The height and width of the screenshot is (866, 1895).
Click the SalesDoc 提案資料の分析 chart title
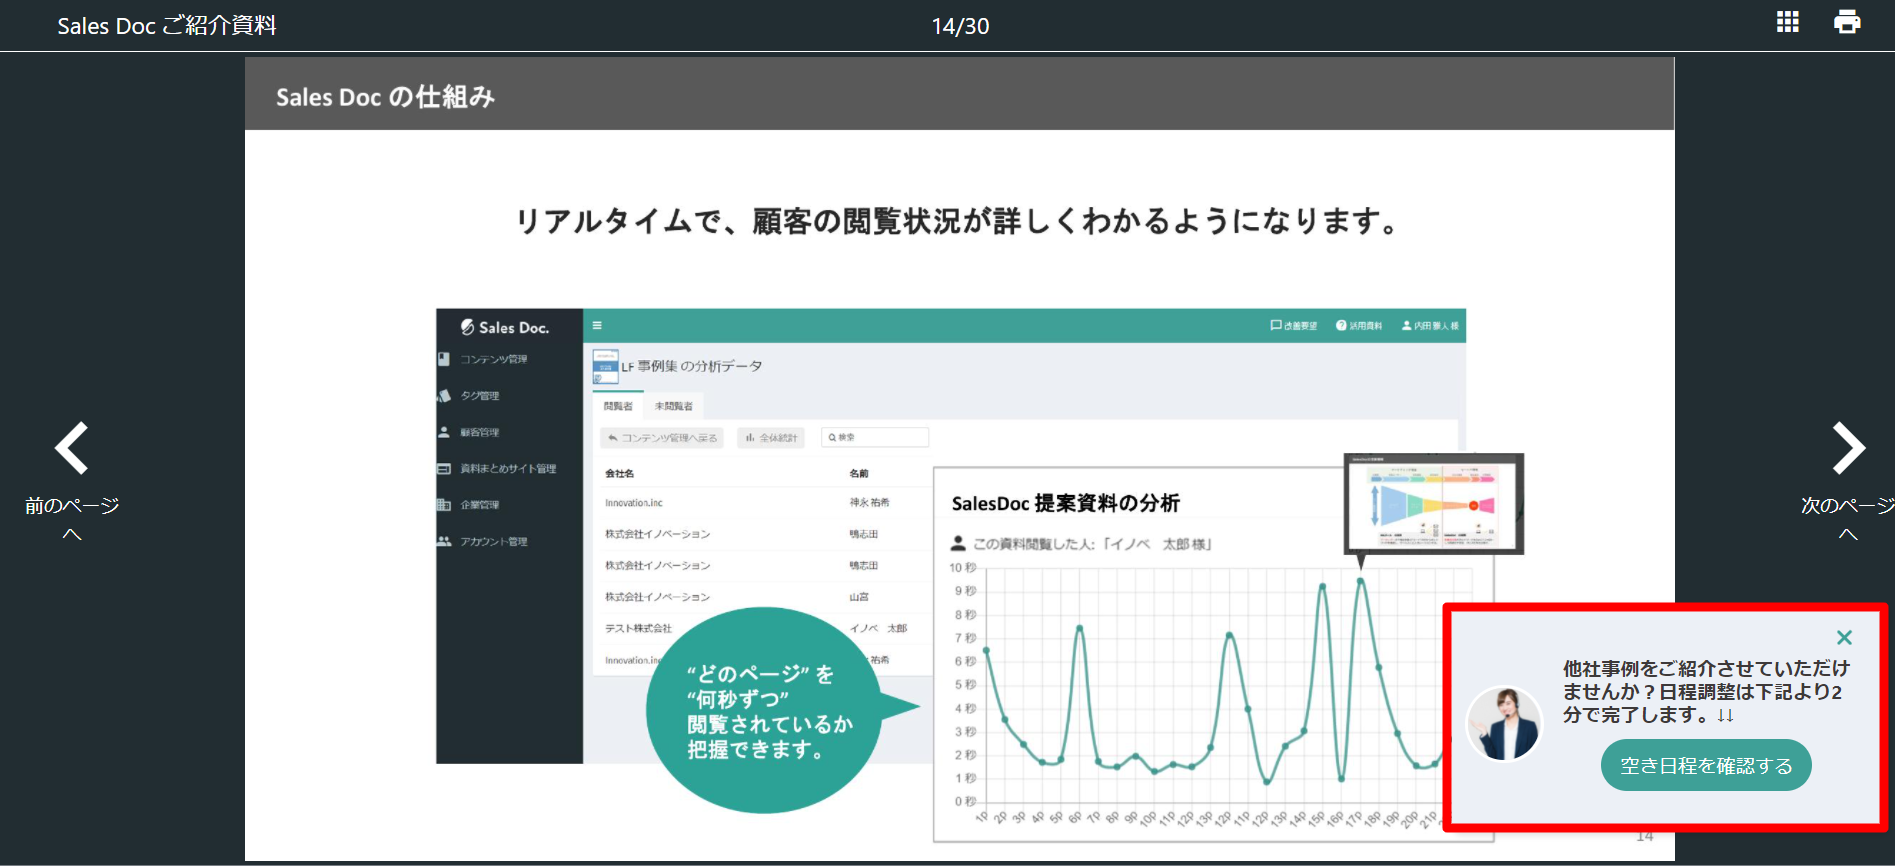1066,503
